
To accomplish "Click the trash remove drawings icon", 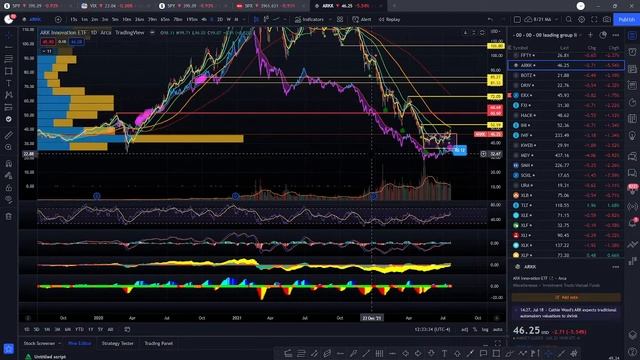I will click(9, 216).
